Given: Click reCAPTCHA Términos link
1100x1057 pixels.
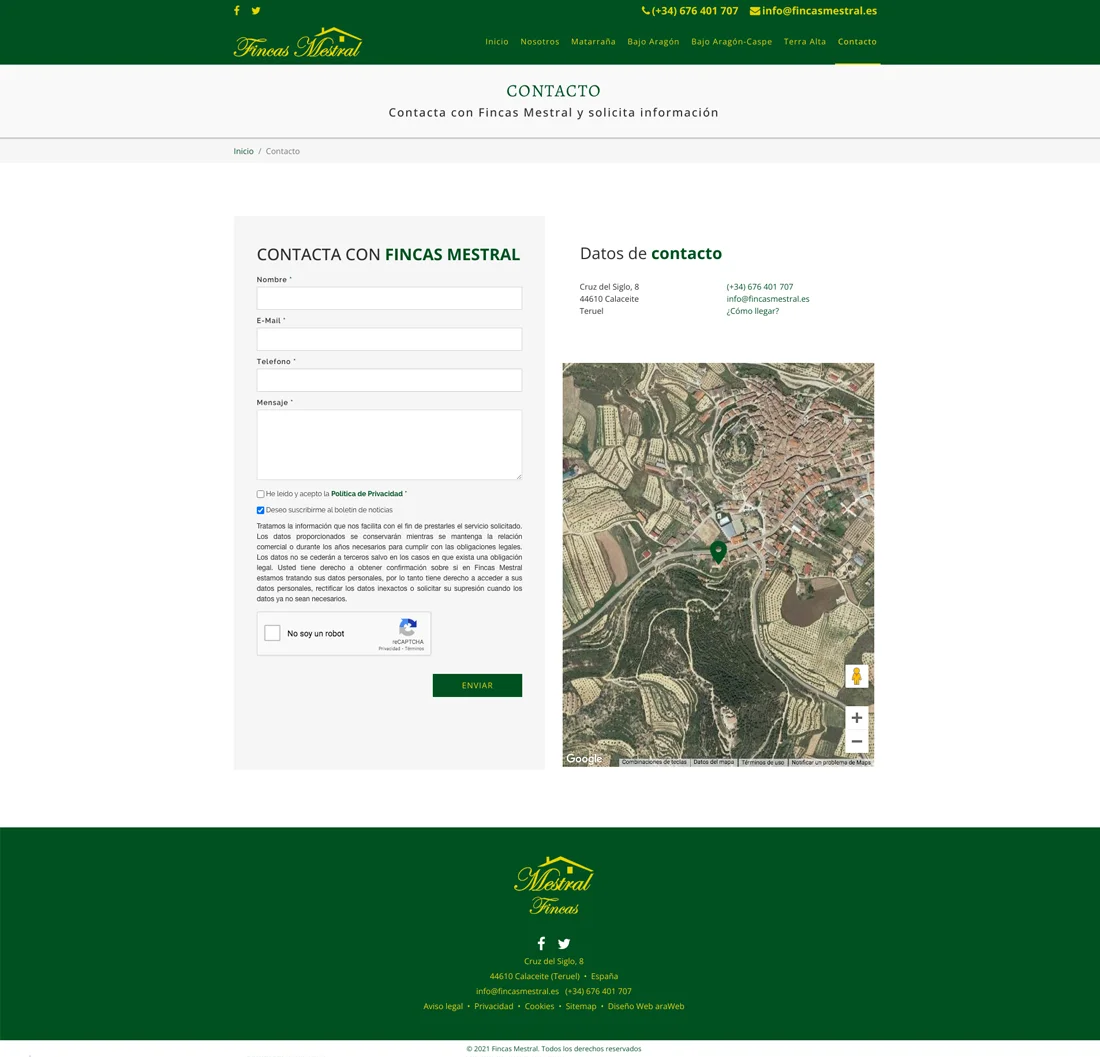Looking at the screenshot, I should click(415, 649).
